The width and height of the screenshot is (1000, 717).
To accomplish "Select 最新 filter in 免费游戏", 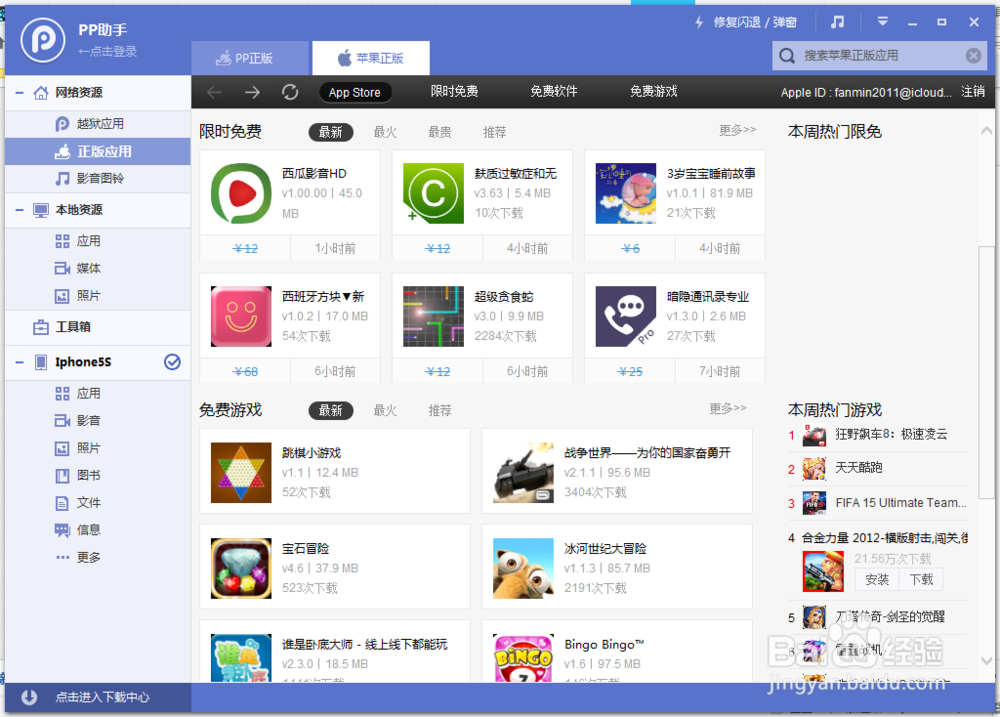I will [331, 410].
